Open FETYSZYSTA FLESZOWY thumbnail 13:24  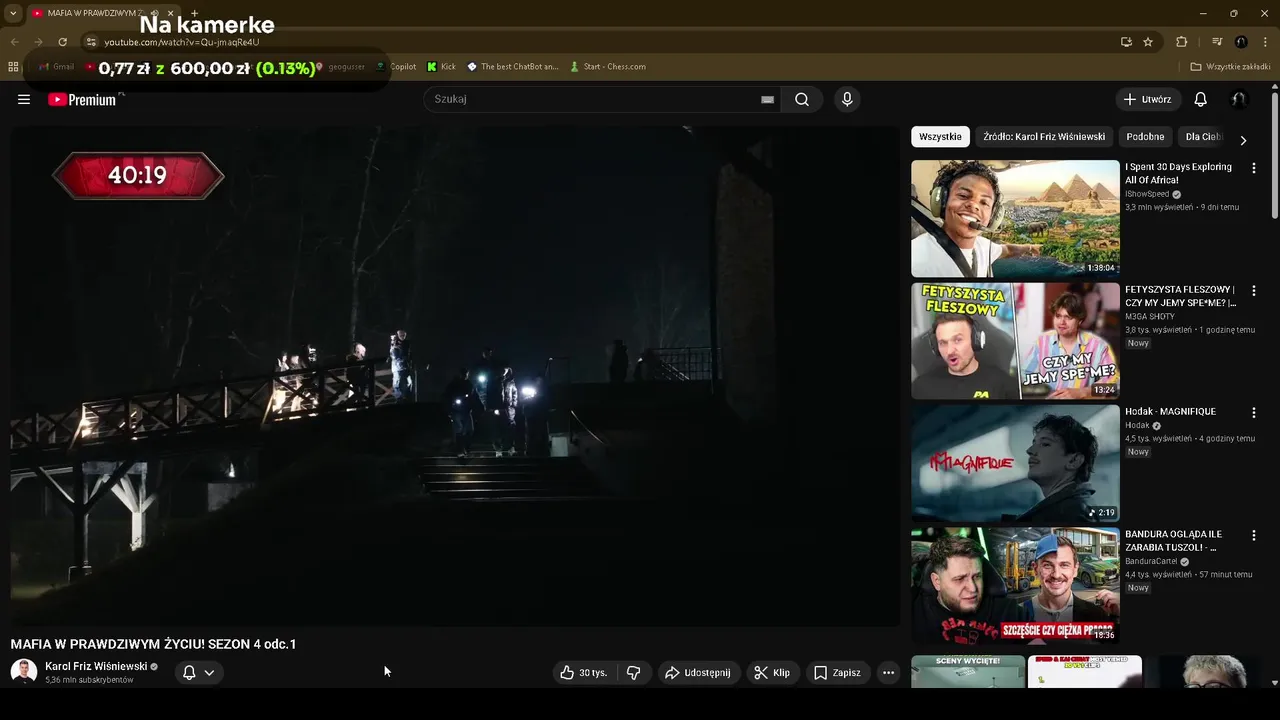tap(1015, 341)
